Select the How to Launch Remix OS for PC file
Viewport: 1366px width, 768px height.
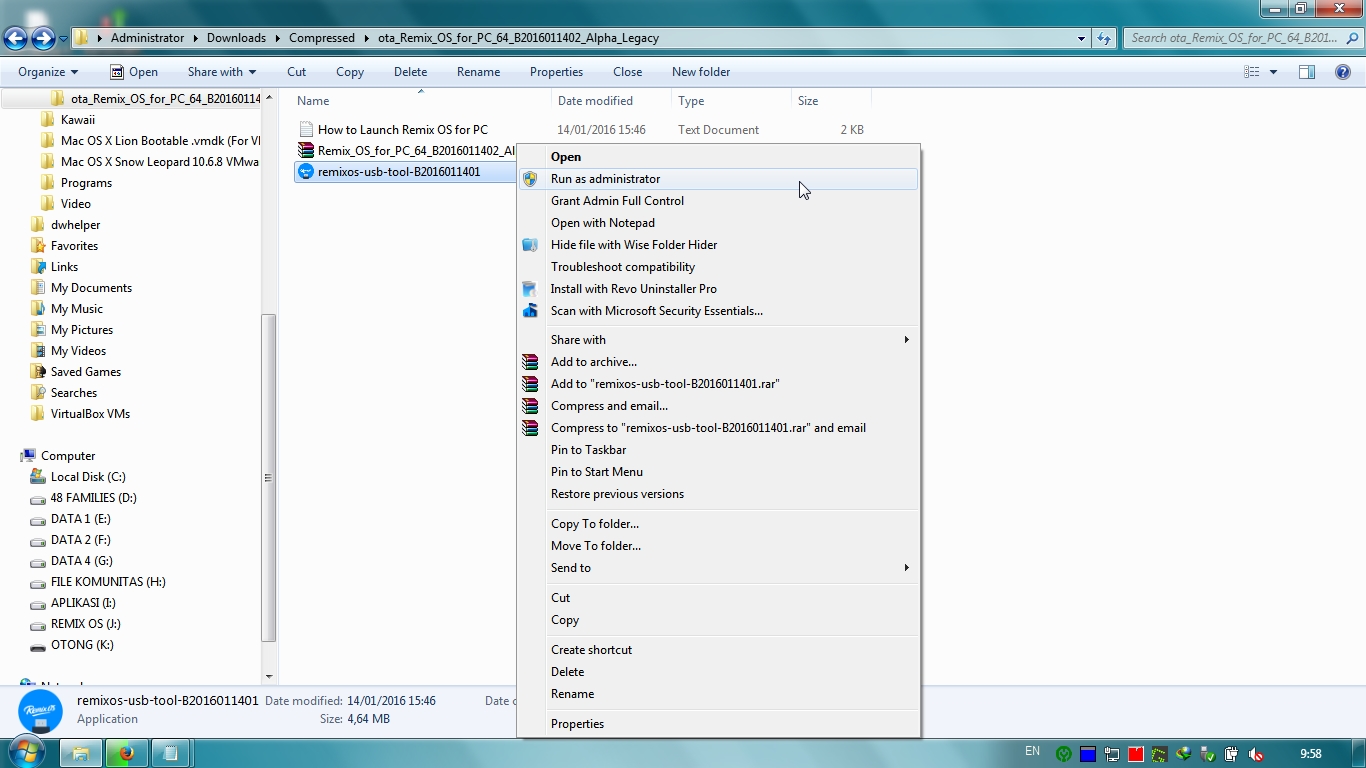pos(402,130)
